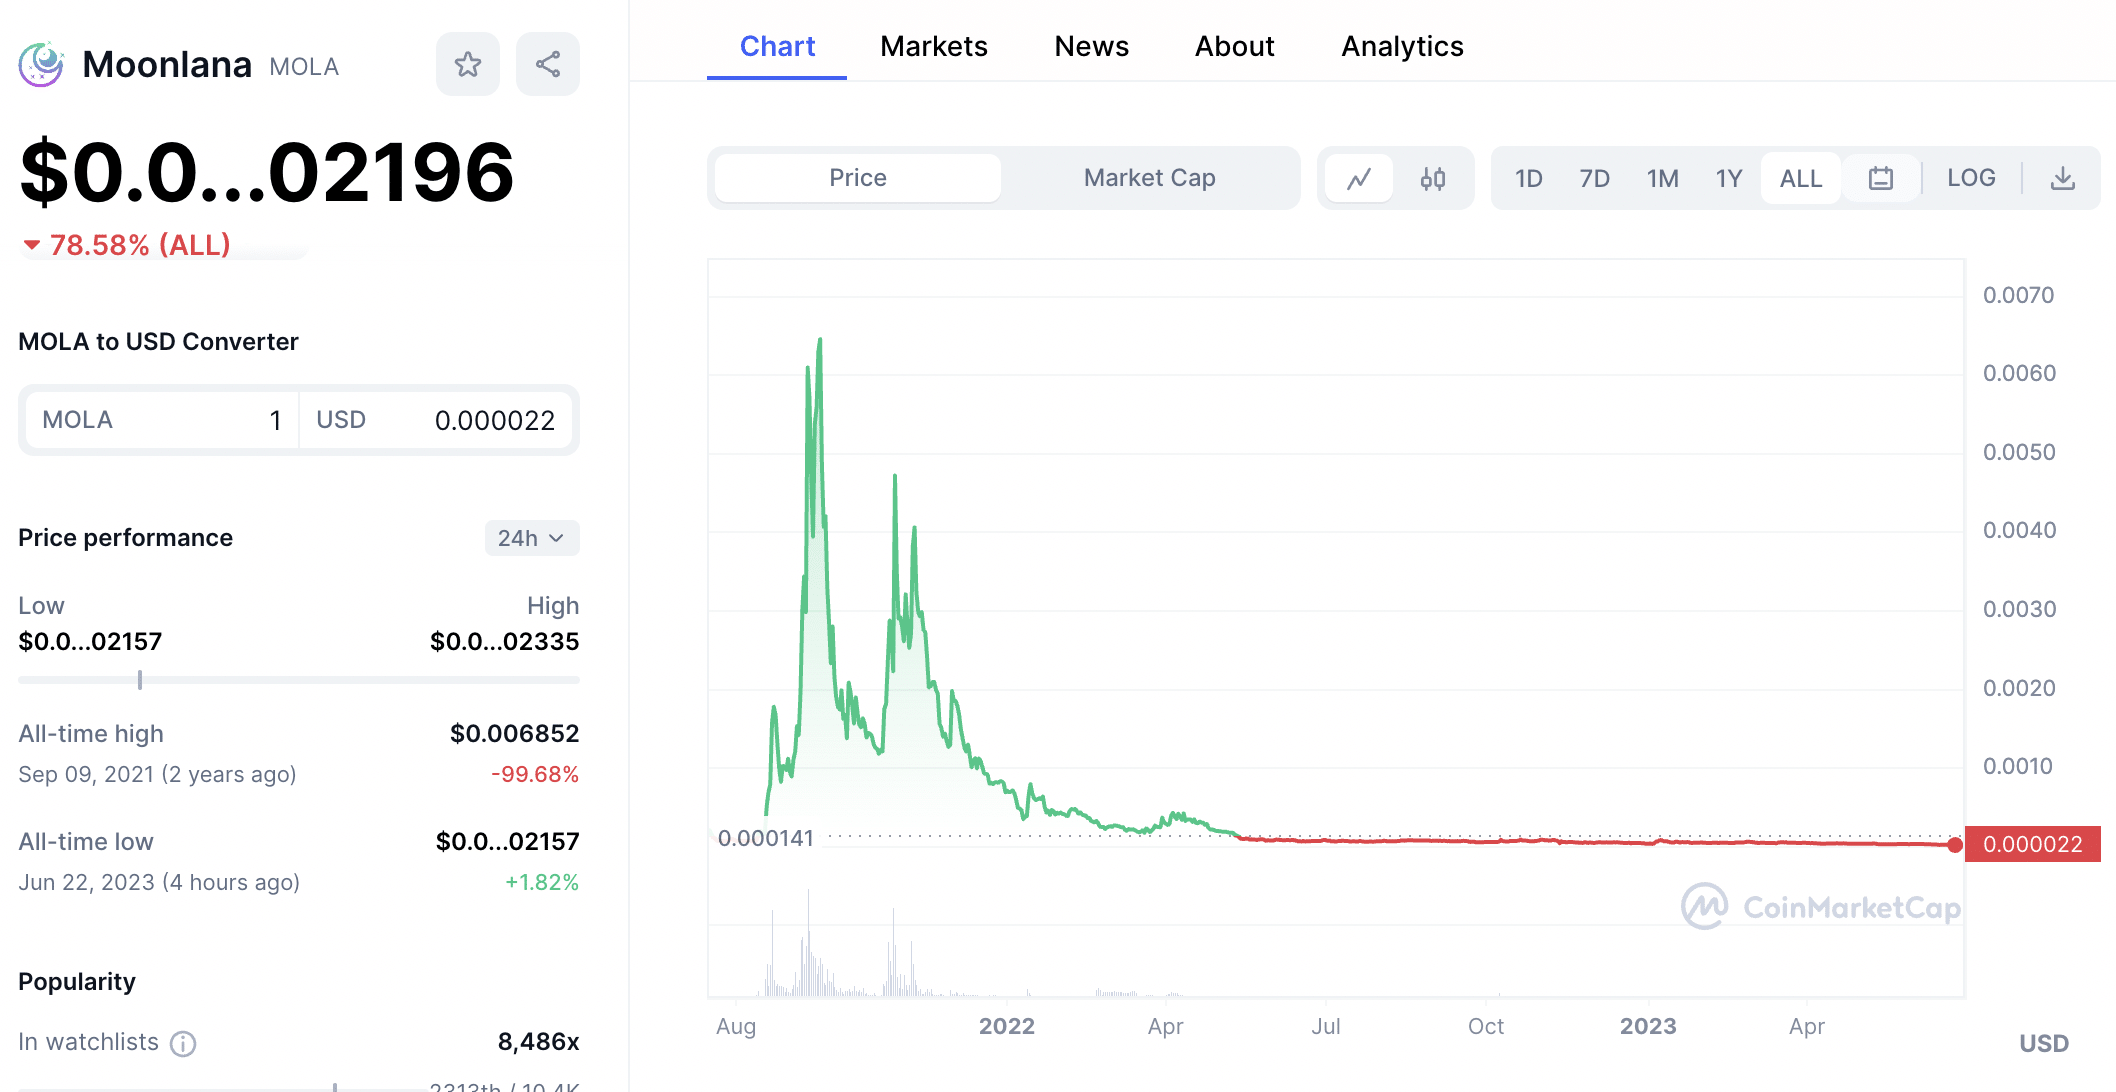Open the Chart tab
Screen dimensions: 2116x1092
[777, 47]
